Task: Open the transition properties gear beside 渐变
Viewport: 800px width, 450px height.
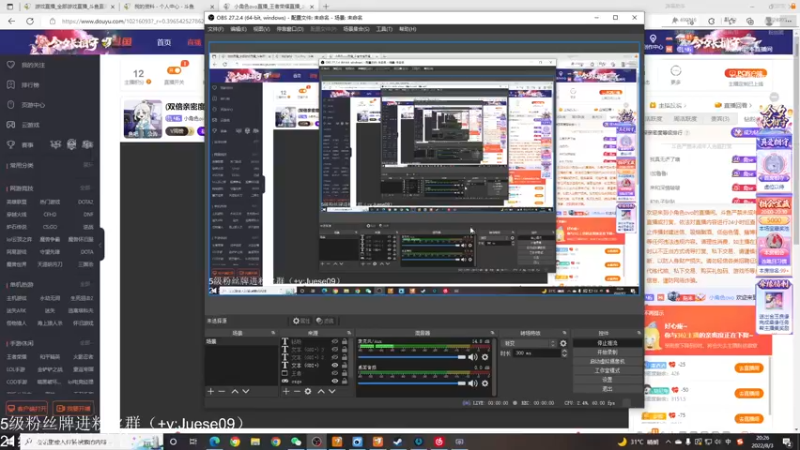Action: pos(563,343)
